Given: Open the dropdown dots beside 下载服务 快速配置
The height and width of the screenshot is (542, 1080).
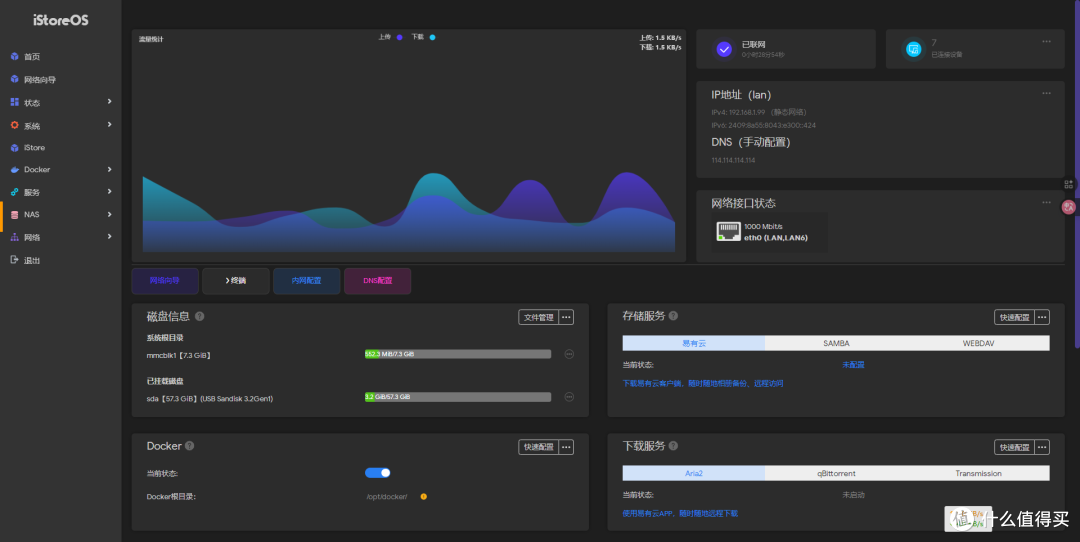Looking at the screenshot, I should tap(1042, 447).
